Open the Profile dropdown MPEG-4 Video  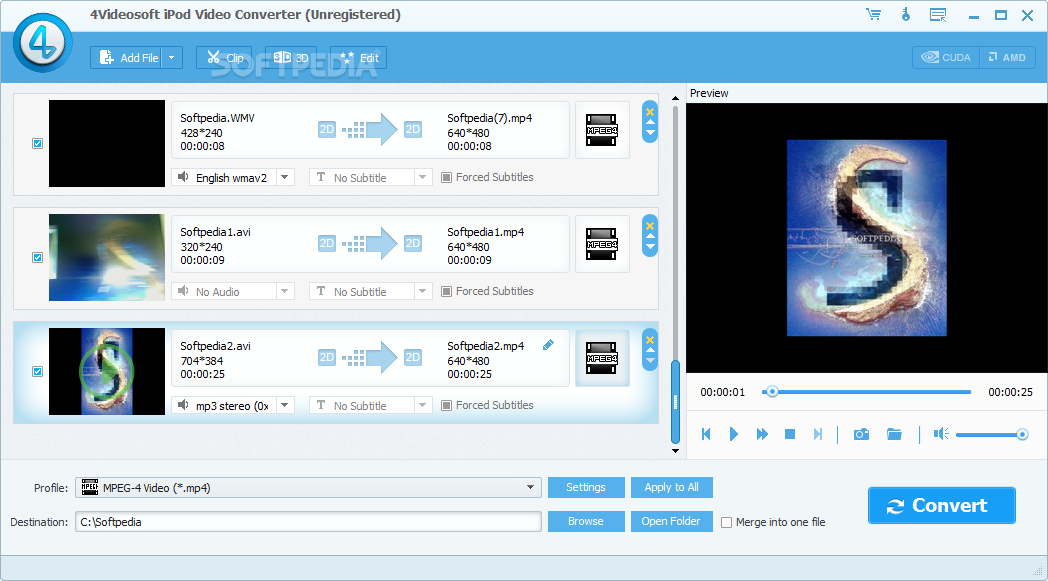tap(308, 487)
